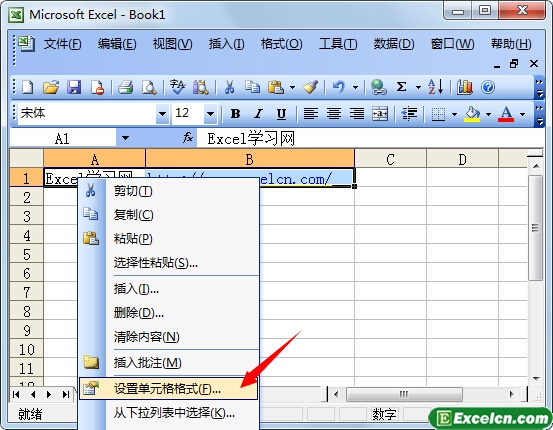Choose 复制(C) in context menu
The width and height of the screenshot is (553, 430).
click(169, 214)
